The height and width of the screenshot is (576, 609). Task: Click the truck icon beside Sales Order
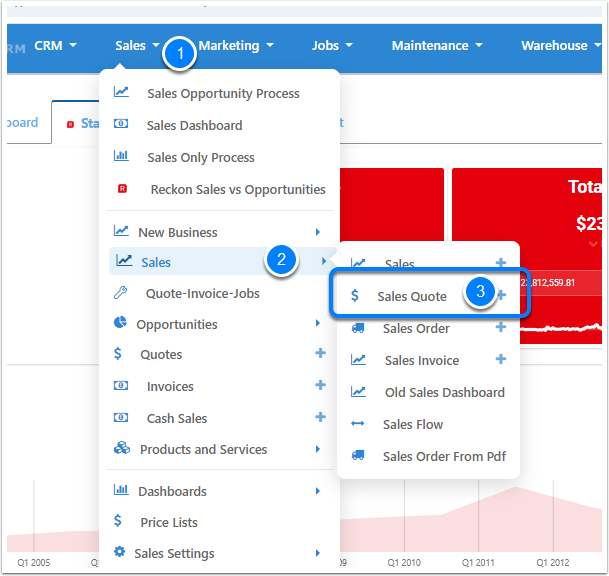point(358,328)
